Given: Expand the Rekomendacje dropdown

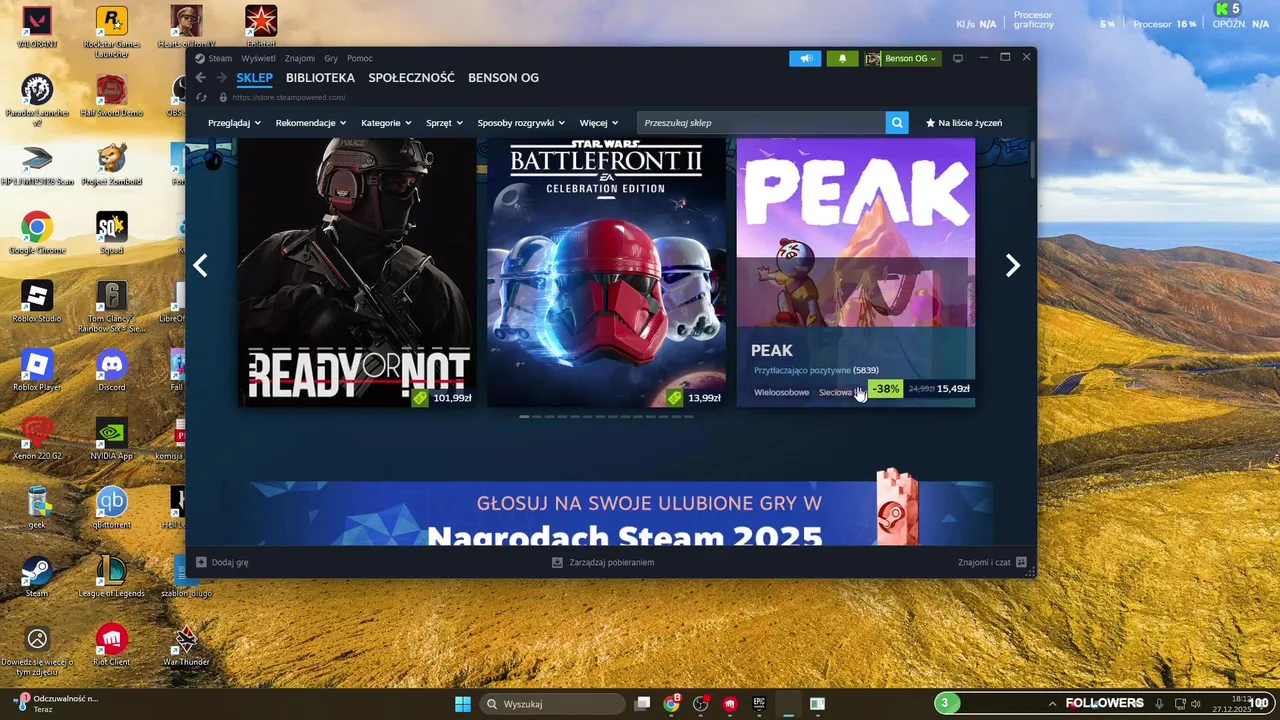Looking at the screenshot, I should point(311,123).
